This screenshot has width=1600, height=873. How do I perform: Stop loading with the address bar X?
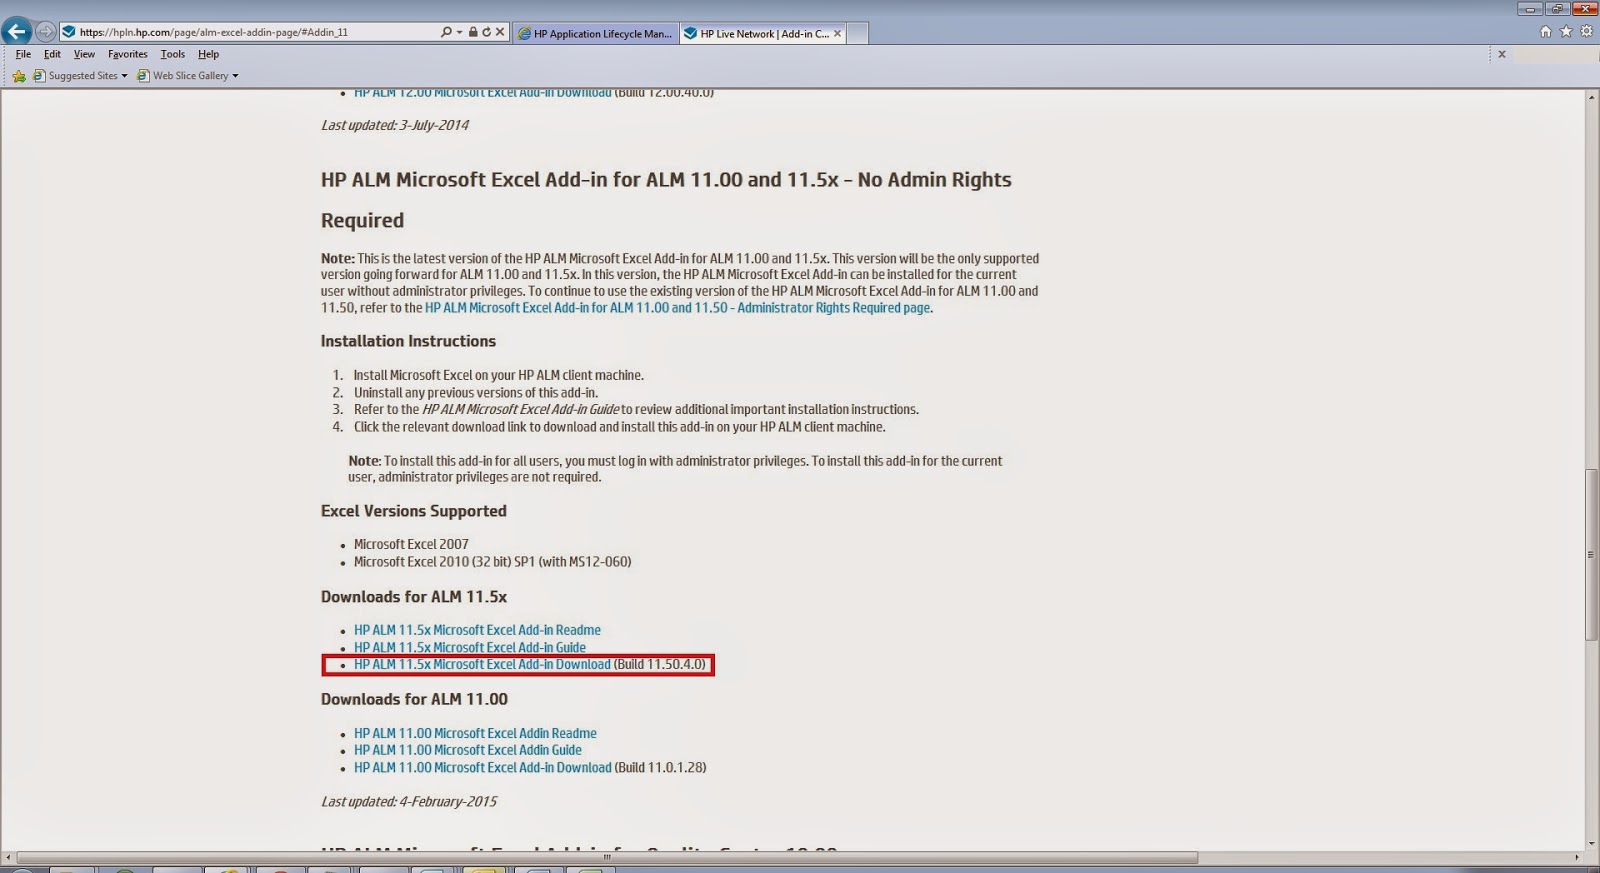coord(500,32)
